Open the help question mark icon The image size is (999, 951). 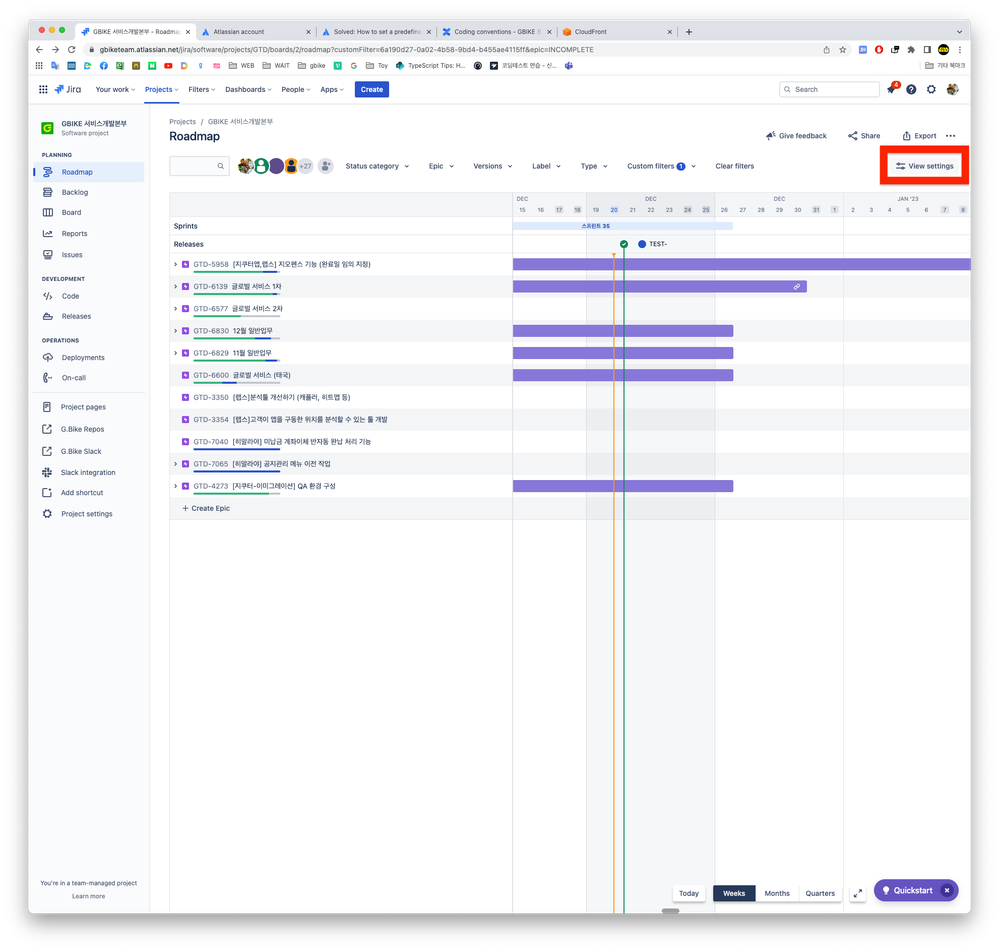coord(911,90)
